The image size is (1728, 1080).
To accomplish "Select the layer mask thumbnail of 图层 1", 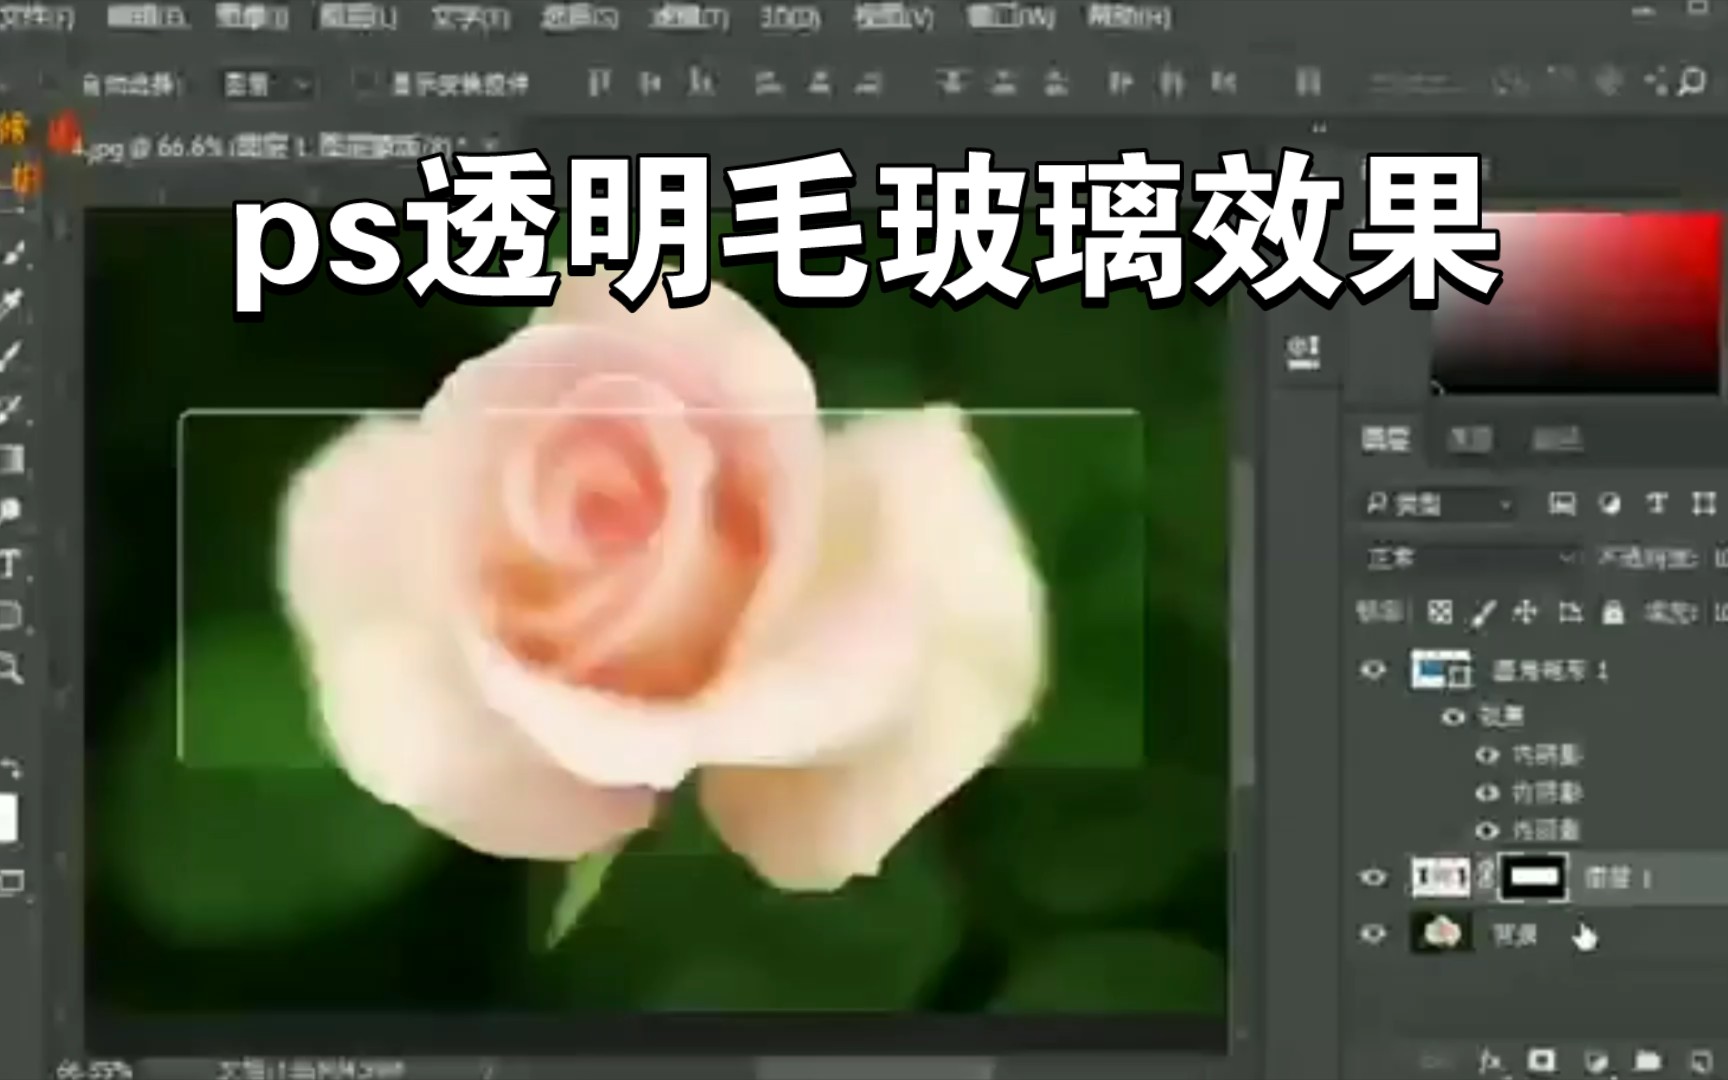I will (1532, 876).
